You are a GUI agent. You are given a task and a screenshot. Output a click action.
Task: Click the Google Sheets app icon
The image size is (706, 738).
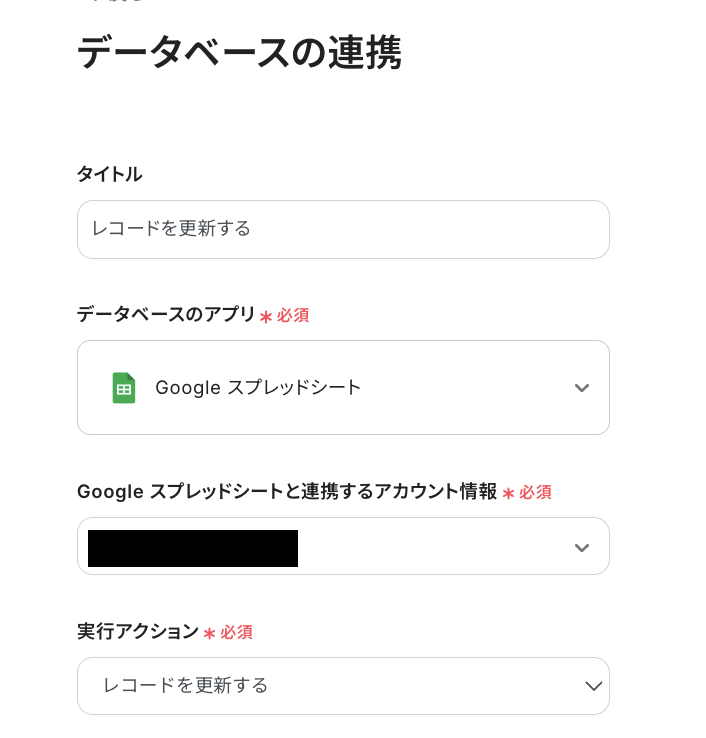pyautogui.click(x=124, y=388)
